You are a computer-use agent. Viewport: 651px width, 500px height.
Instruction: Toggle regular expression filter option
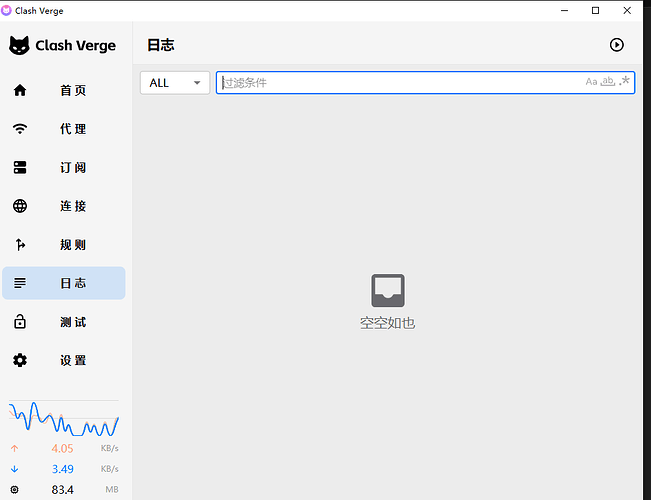pos(624,81)
